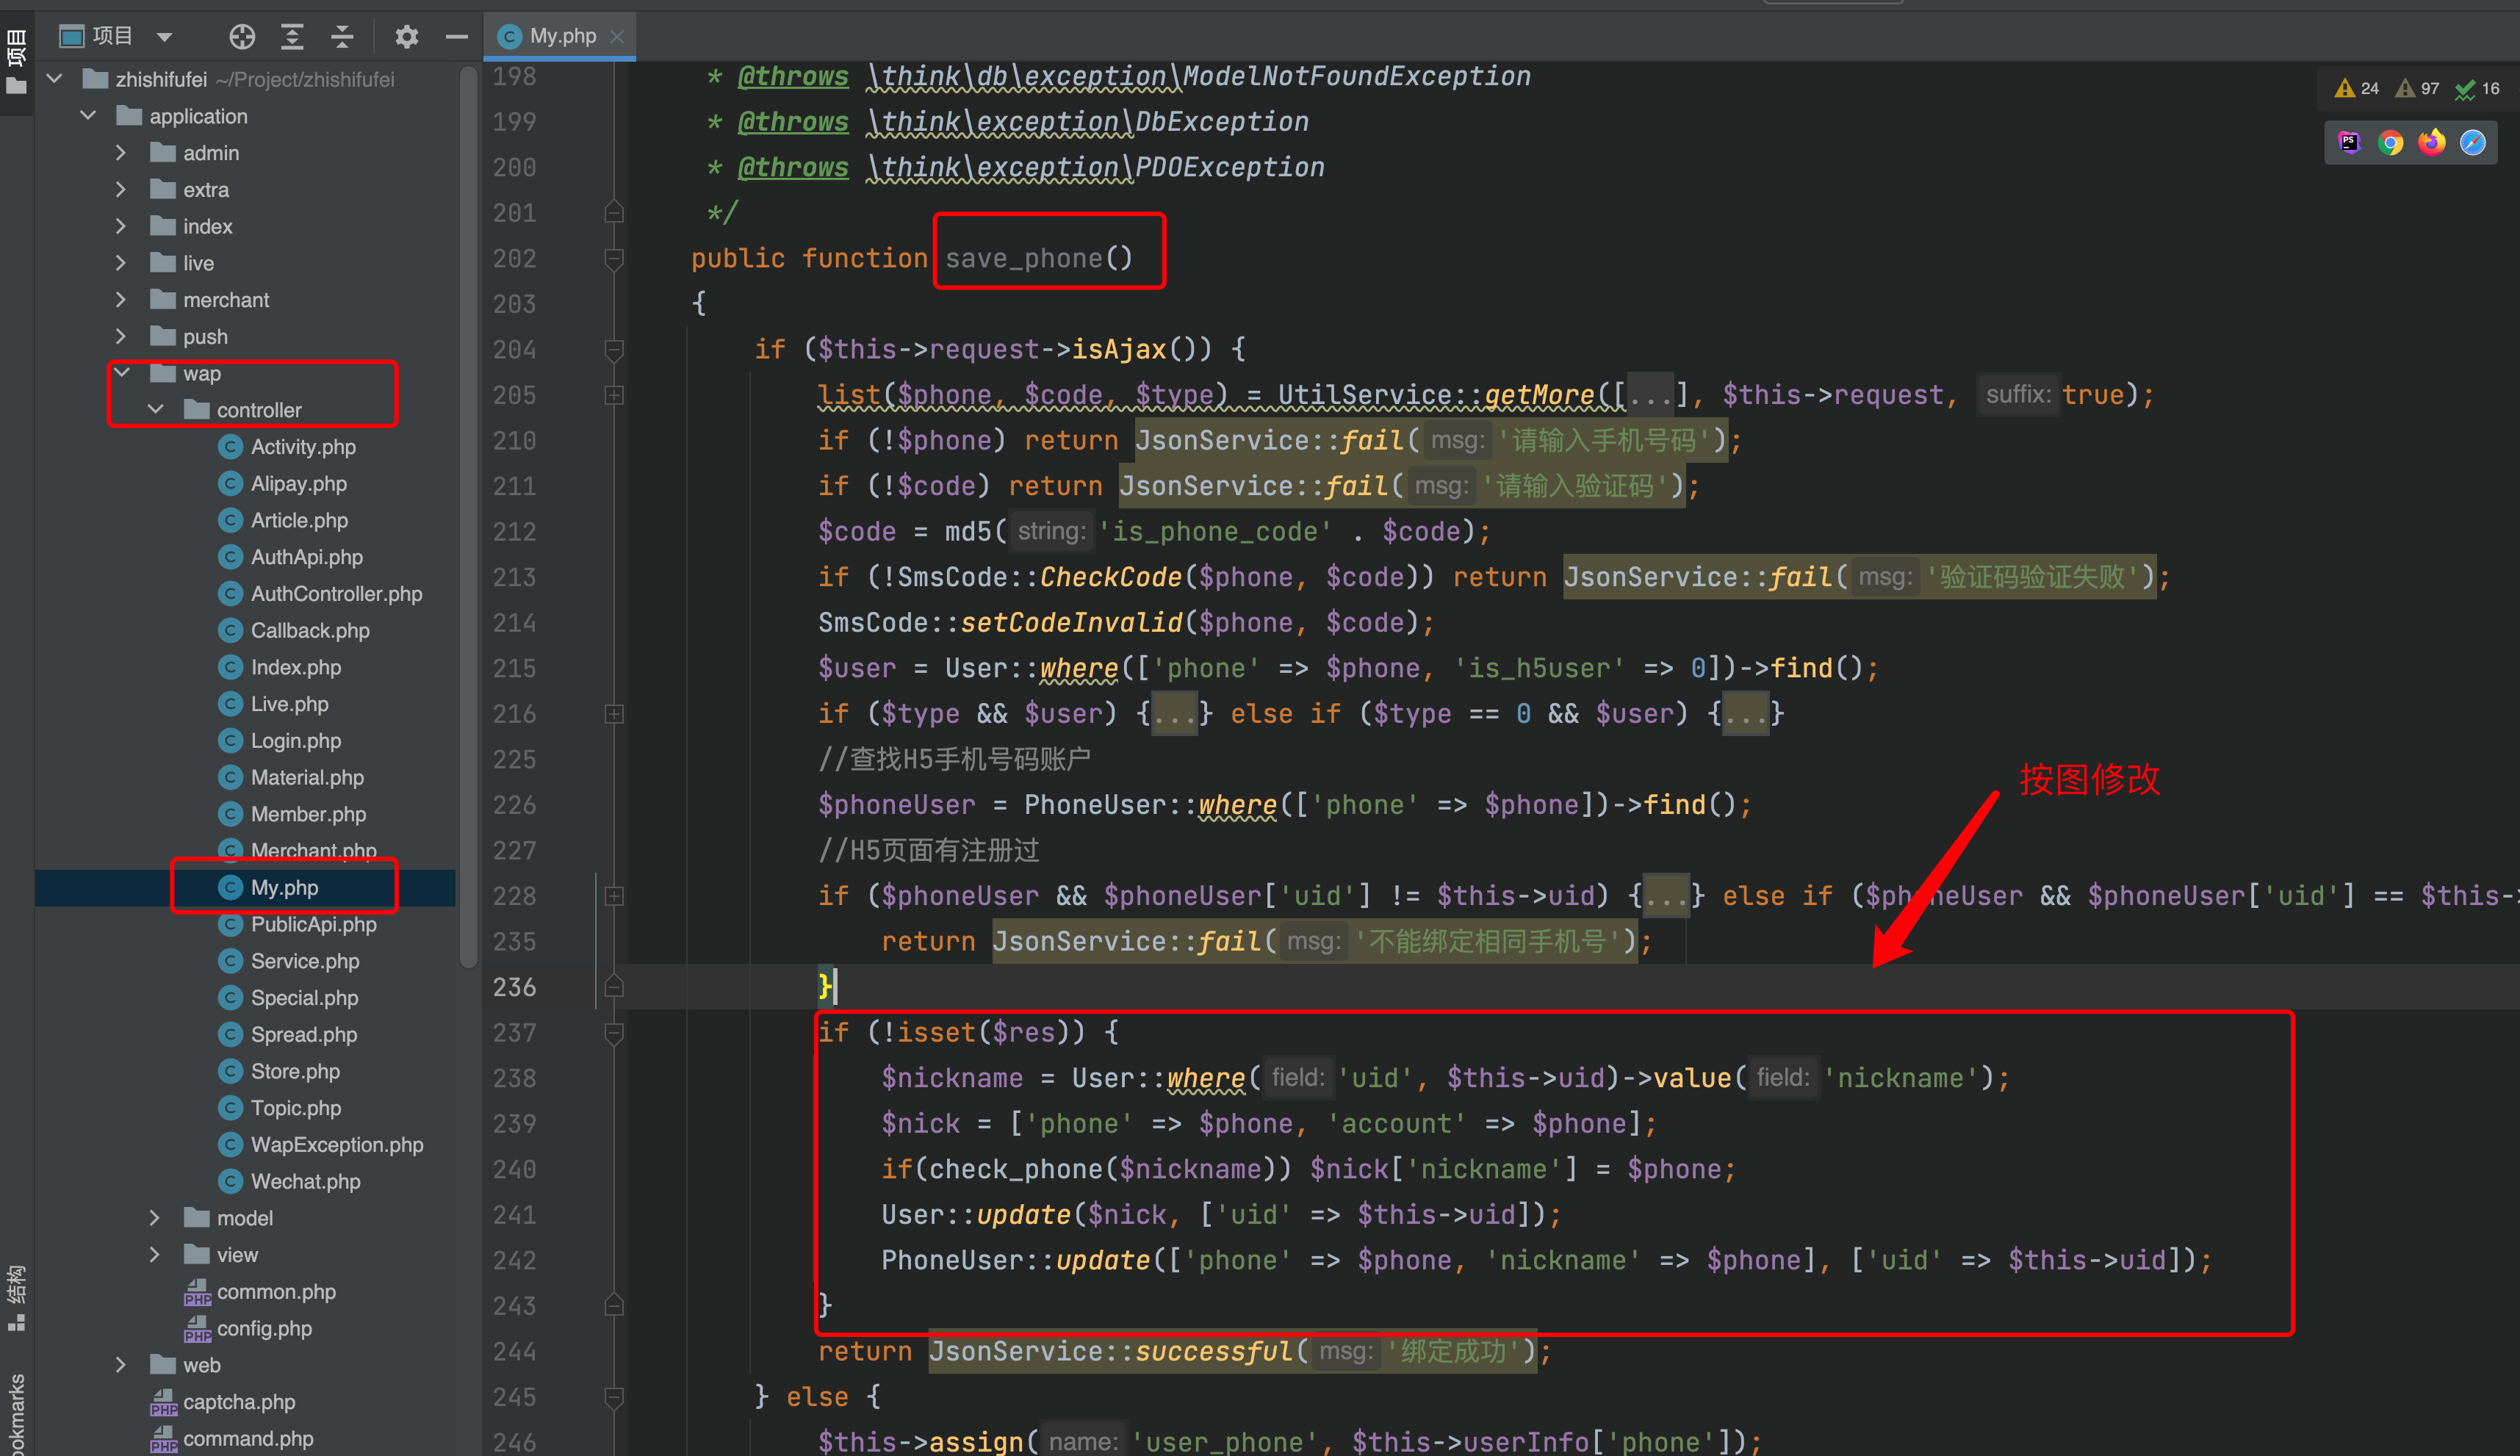Expand the model folder
Screen dimensions: 2520x1456
pyautogui.click(x=155, y=1218)
